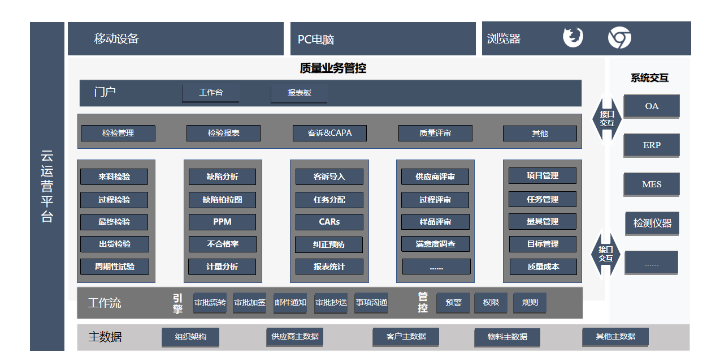Viewport: 710px width, 364px height.
Task: Select the PC电脑 header block
Action: [x=383, y=38]
